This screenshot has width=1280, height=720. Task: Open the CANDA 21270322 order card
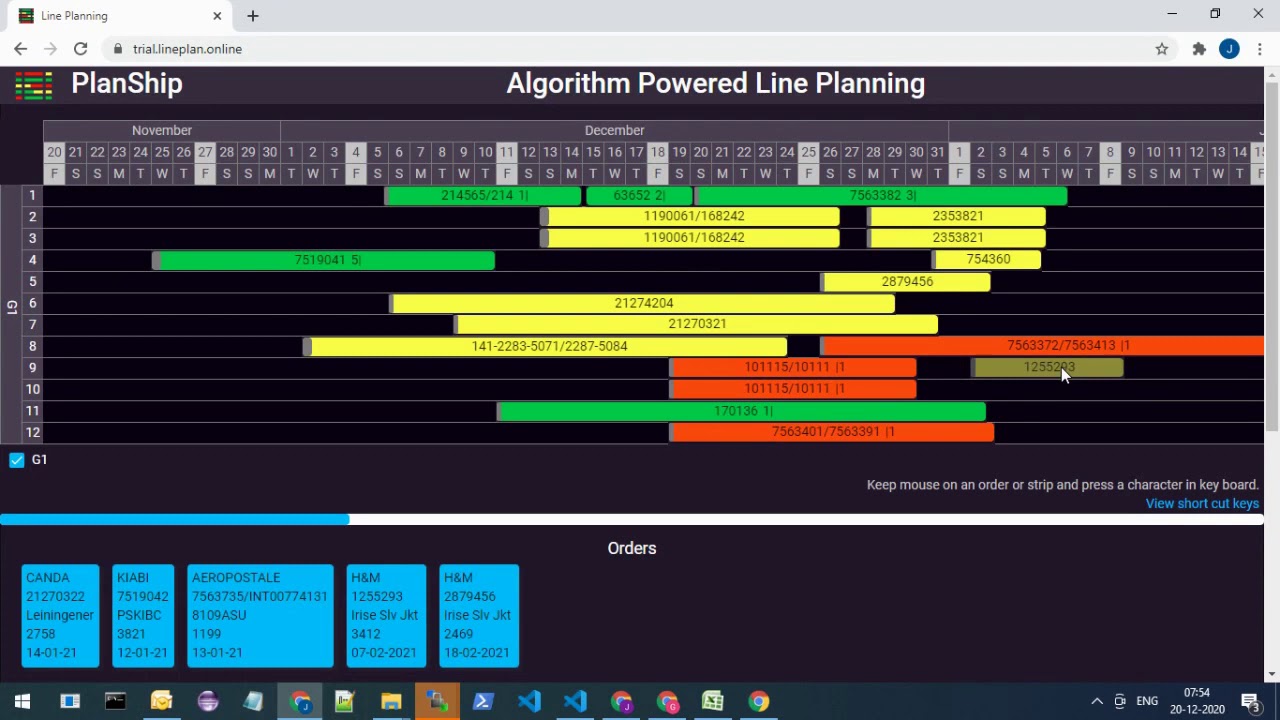pyautogui.click(x=60, y=615)
